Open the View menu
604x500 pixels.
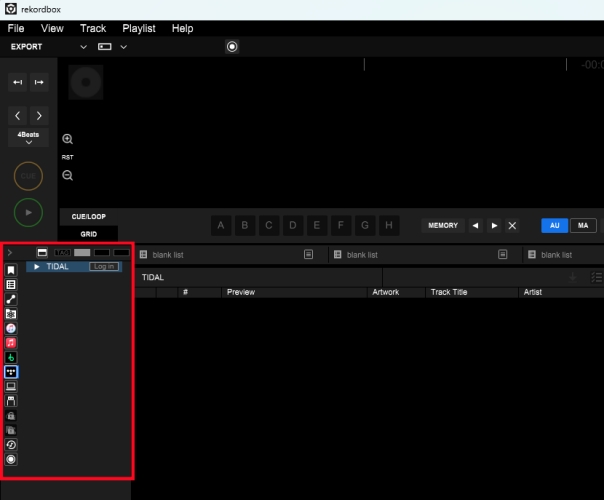(52, 29)
